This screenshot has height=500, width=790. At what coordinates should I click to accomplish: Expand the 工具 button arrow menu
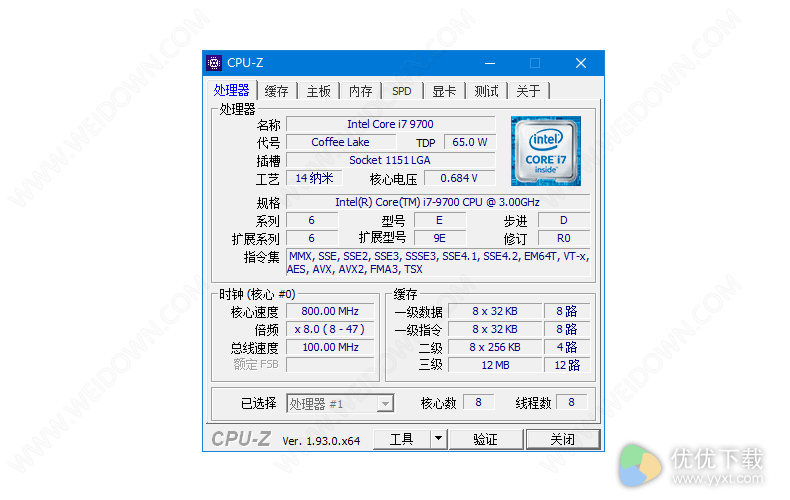[x=439, y=439]
